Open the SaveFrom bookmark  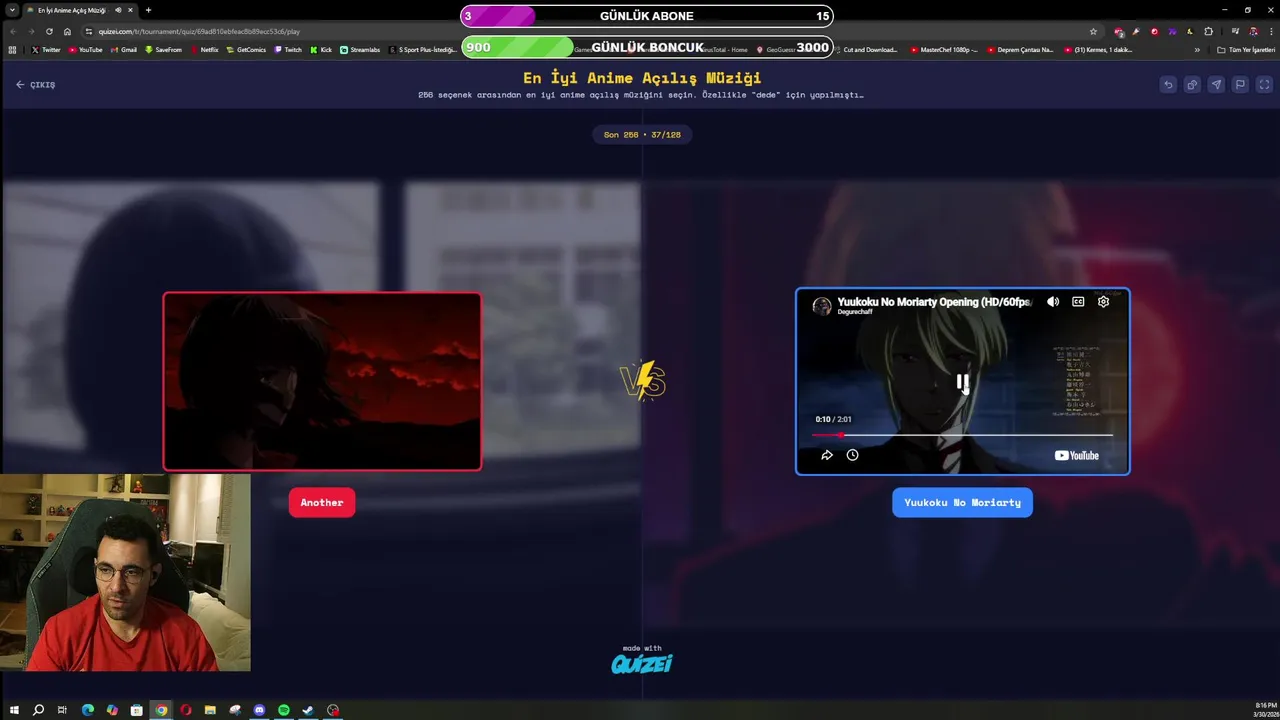163,49
